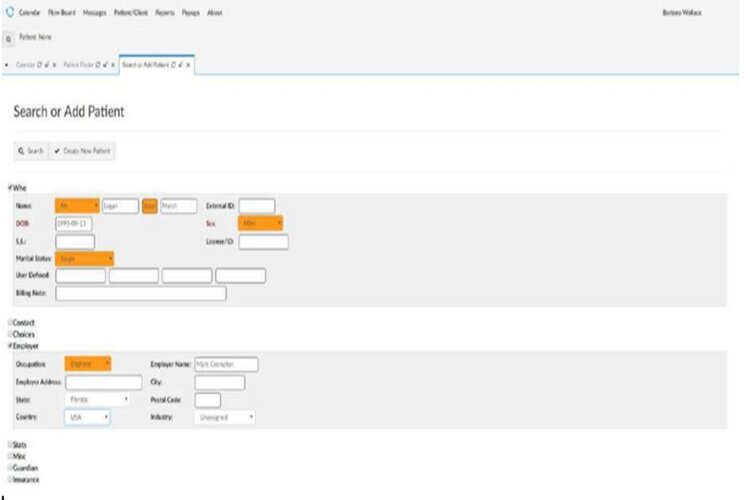Close the Patient Finder tab
Screen dimensions: 750x500
(x=113, y=64)
